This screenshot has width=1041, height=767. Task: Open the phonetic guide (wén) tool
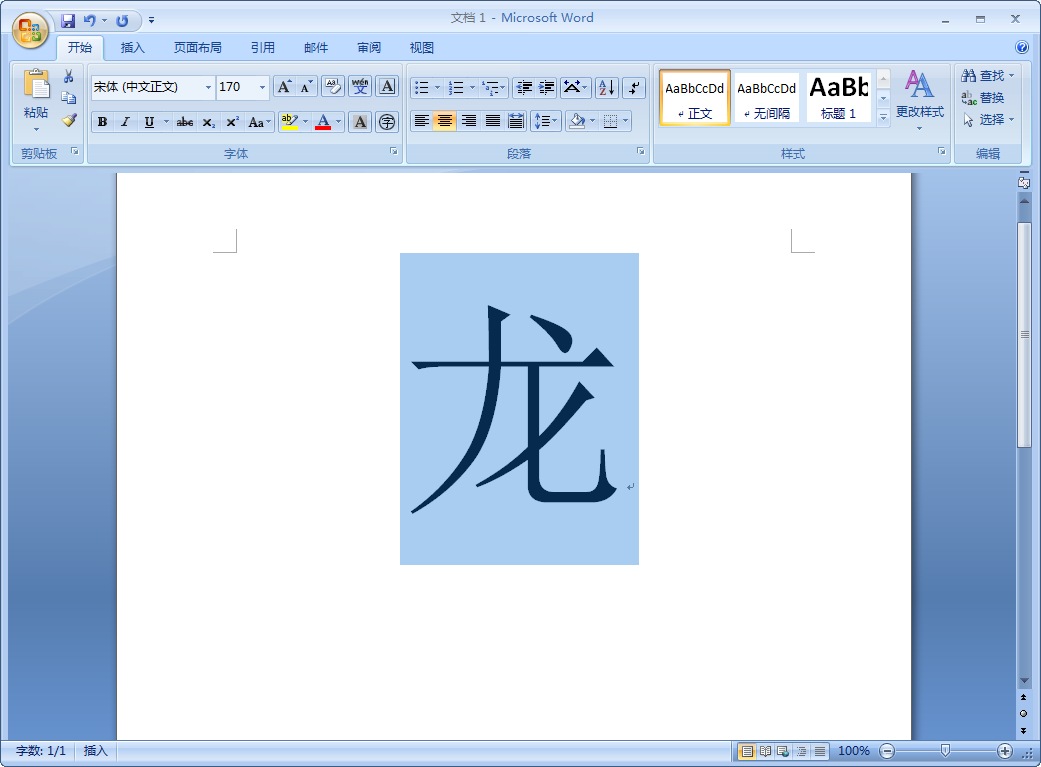pos(360,87)
